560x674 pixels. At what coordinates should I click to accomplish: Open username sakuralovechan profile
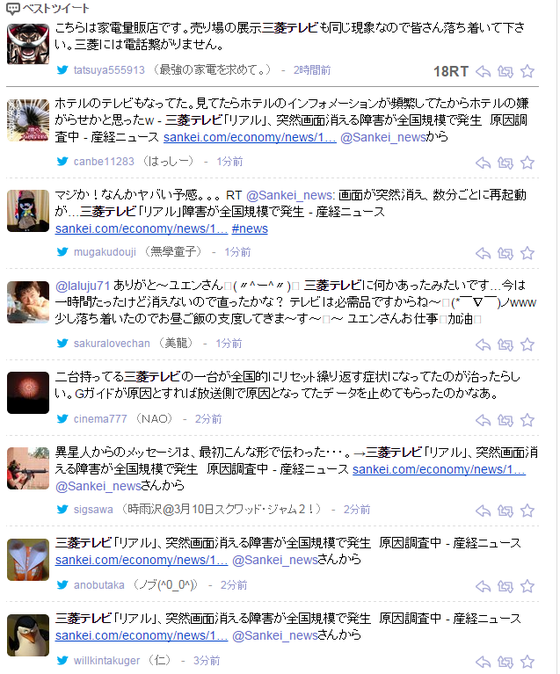click(x=112, y=343)
